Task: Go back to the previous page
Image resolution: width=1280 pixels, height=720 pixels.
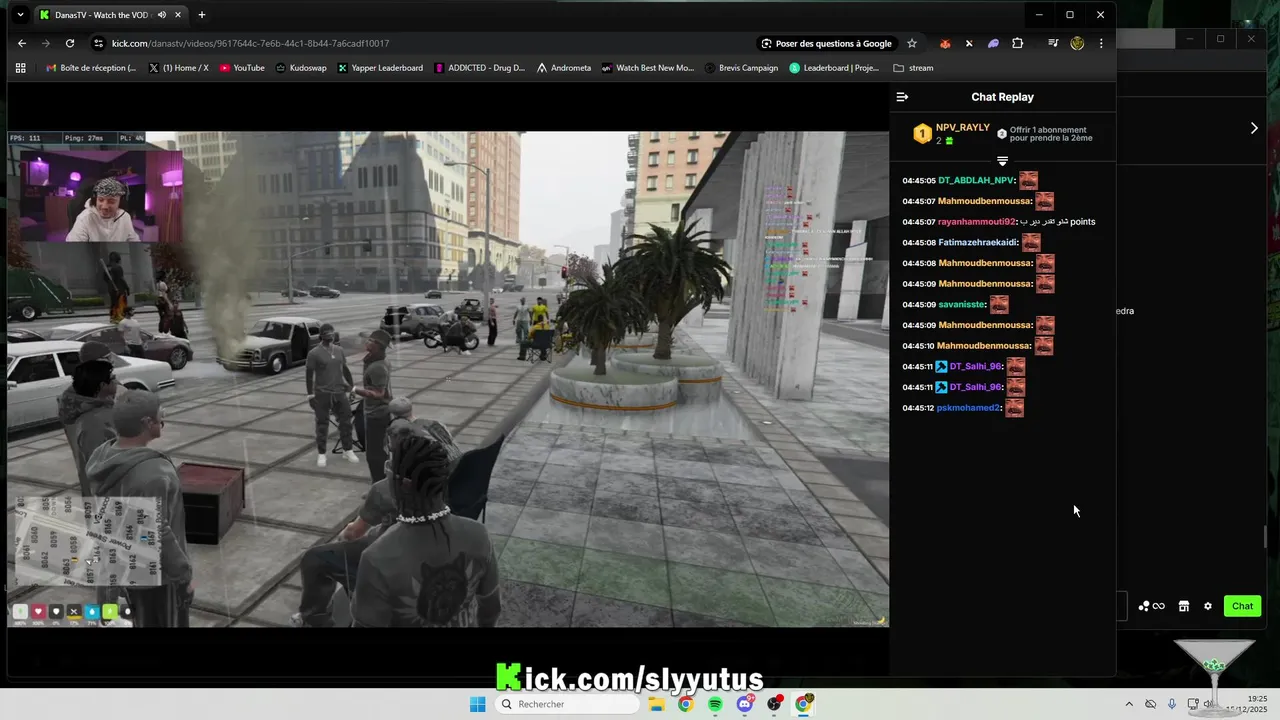Action: tap(22, 43)
